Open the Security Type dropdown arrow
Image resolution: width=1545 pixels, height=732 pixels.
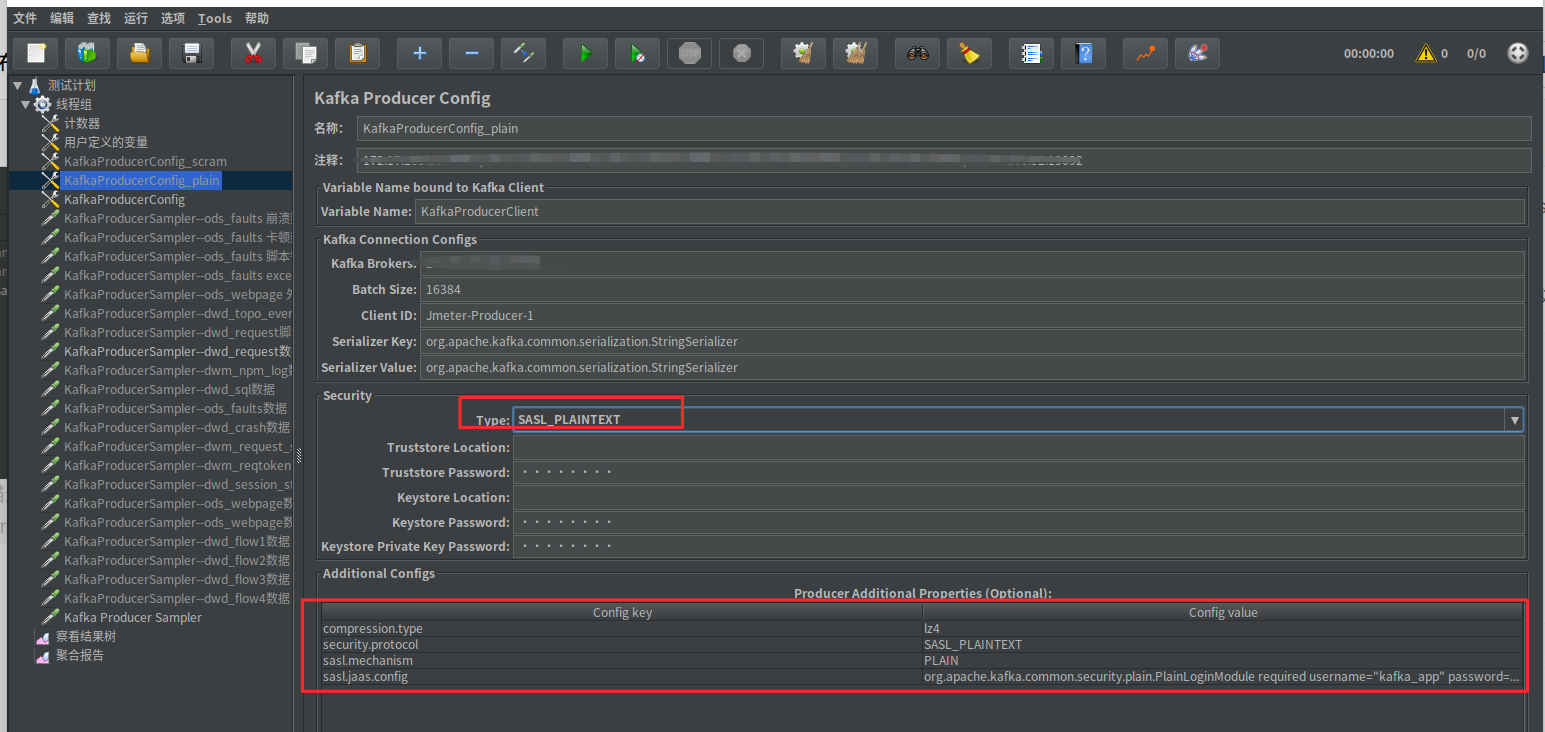pyautogui.click(x=1514, y=421)
